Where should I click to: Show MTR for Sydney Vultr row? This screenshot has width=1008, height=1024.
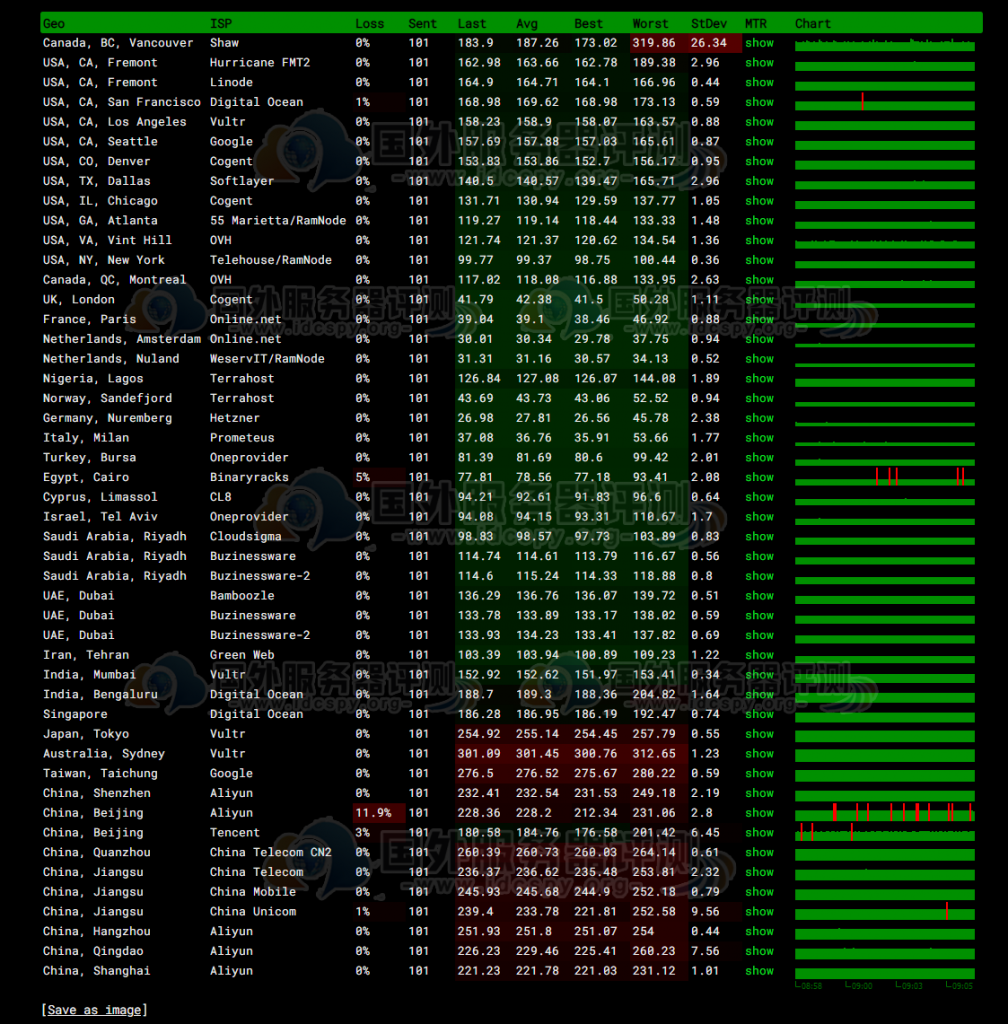pos(759,753)
